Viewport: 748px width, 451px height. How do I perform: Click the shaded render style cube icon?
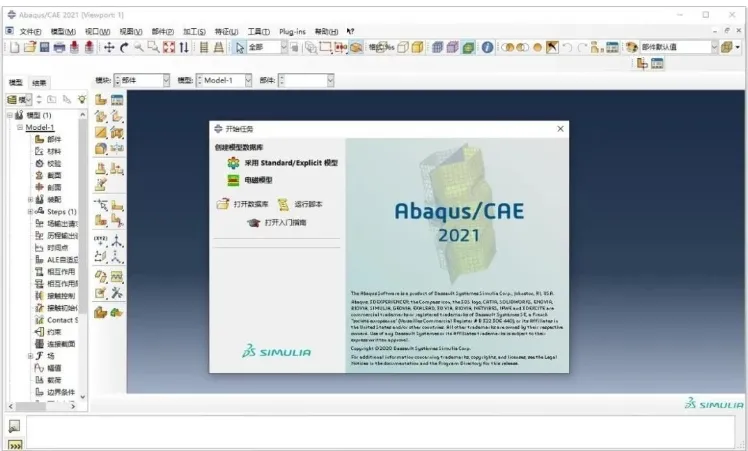[x=417, y=47]
